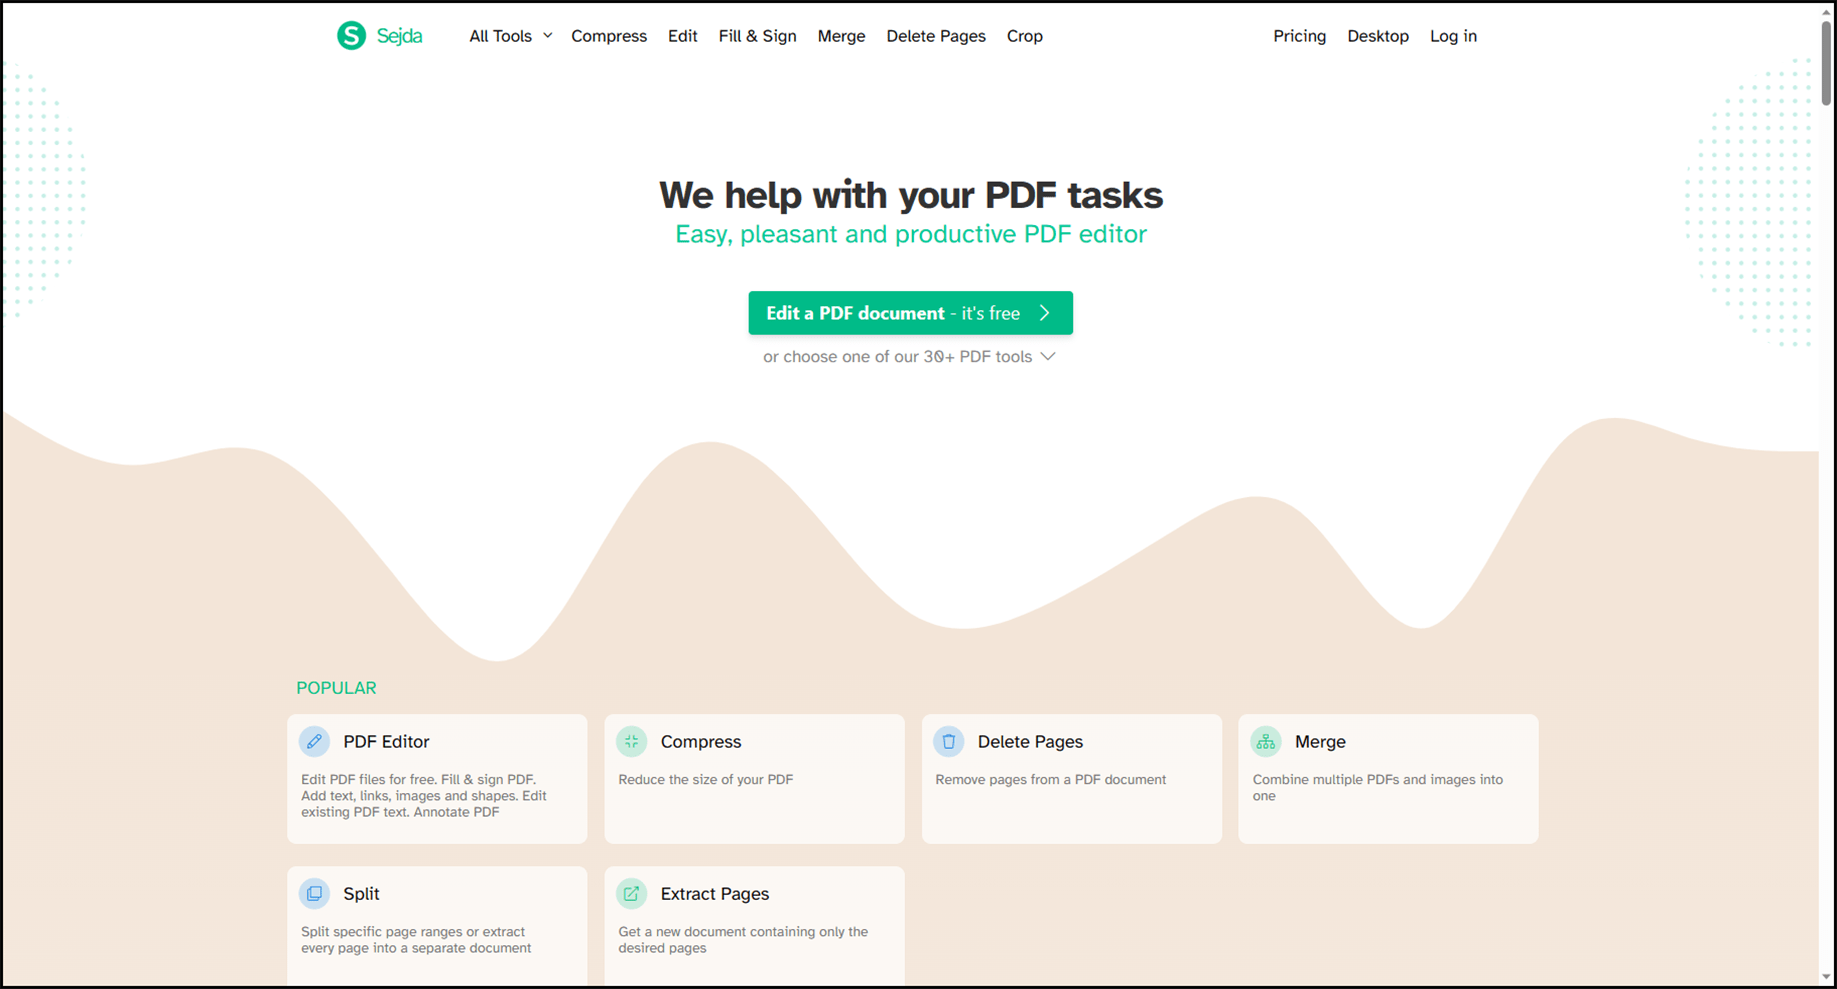Click the vertical page scrollbar thumb

(x=1826, y=62)
